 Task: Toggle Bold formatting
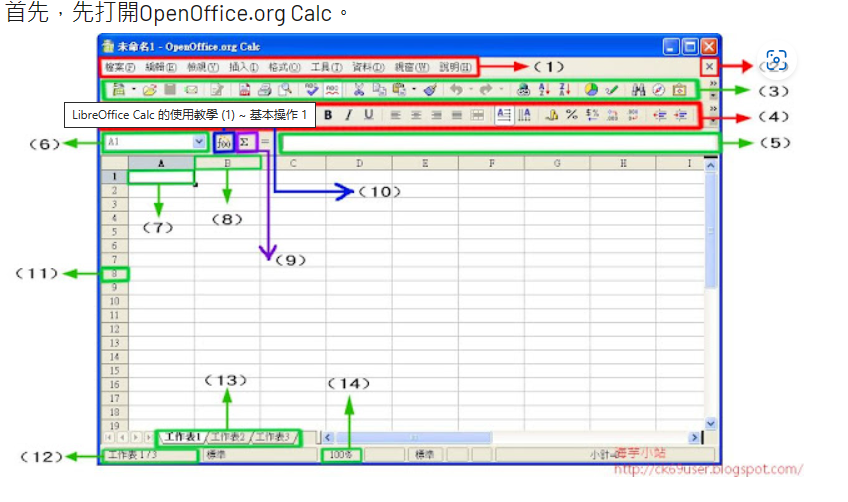[x=328, y=115]
